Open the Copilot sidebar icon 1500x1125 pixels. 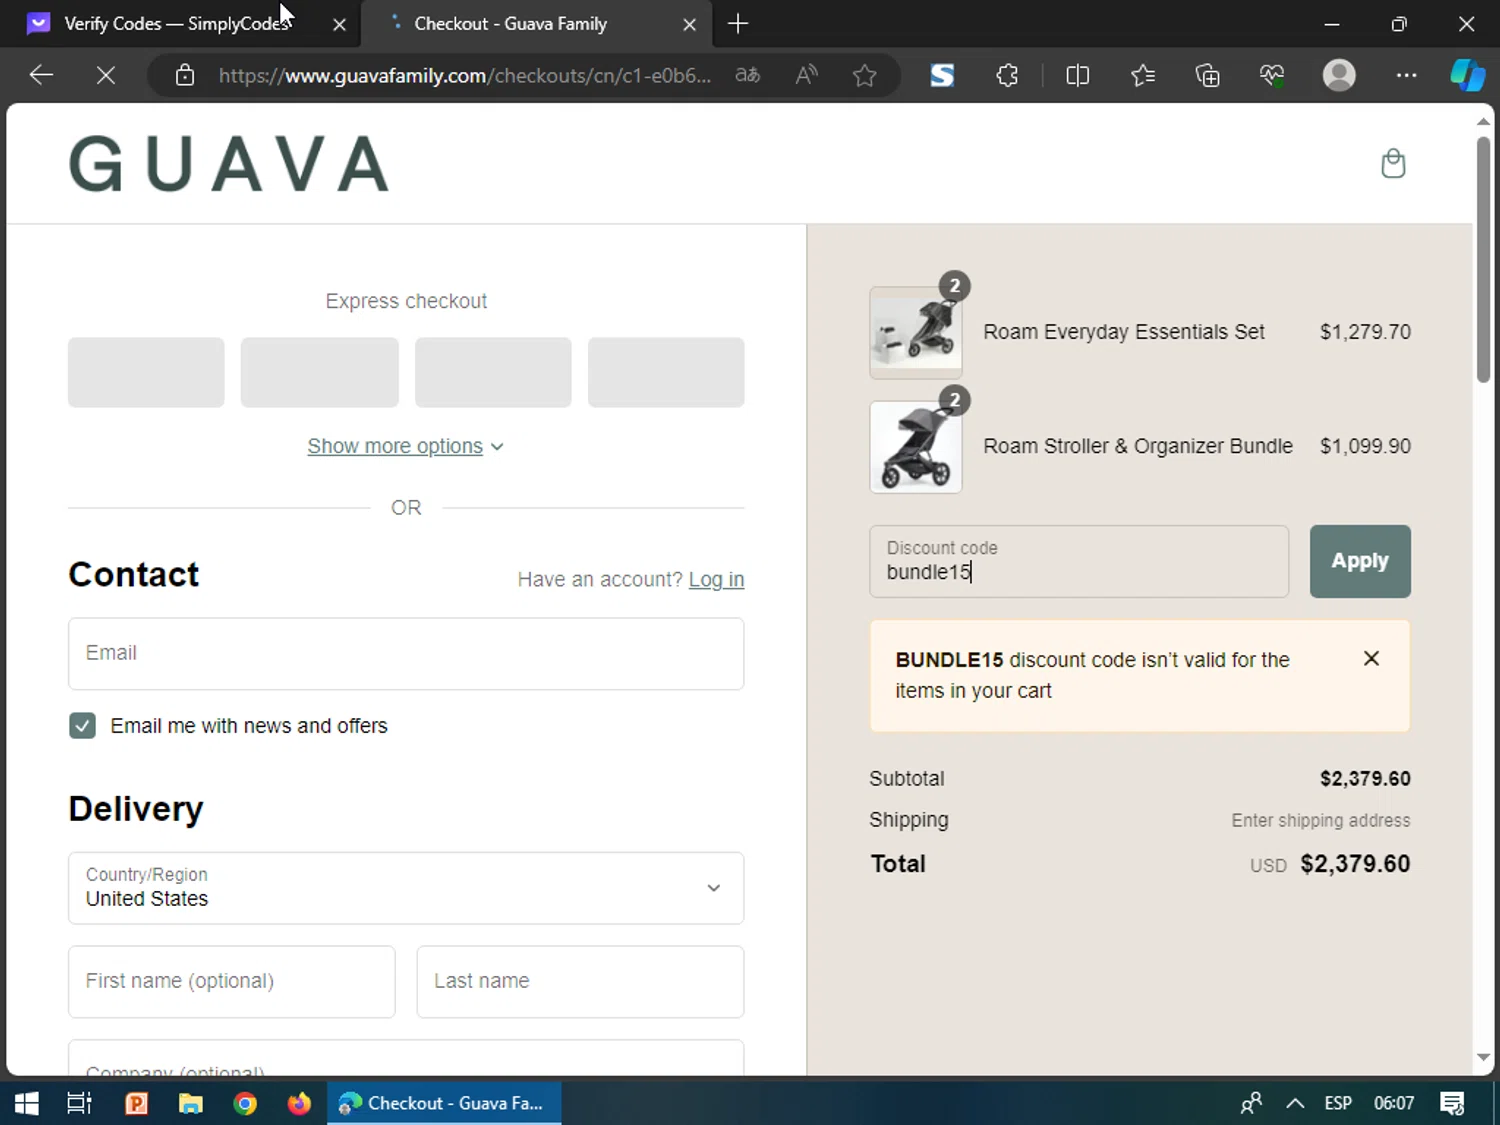point(1467,75)
